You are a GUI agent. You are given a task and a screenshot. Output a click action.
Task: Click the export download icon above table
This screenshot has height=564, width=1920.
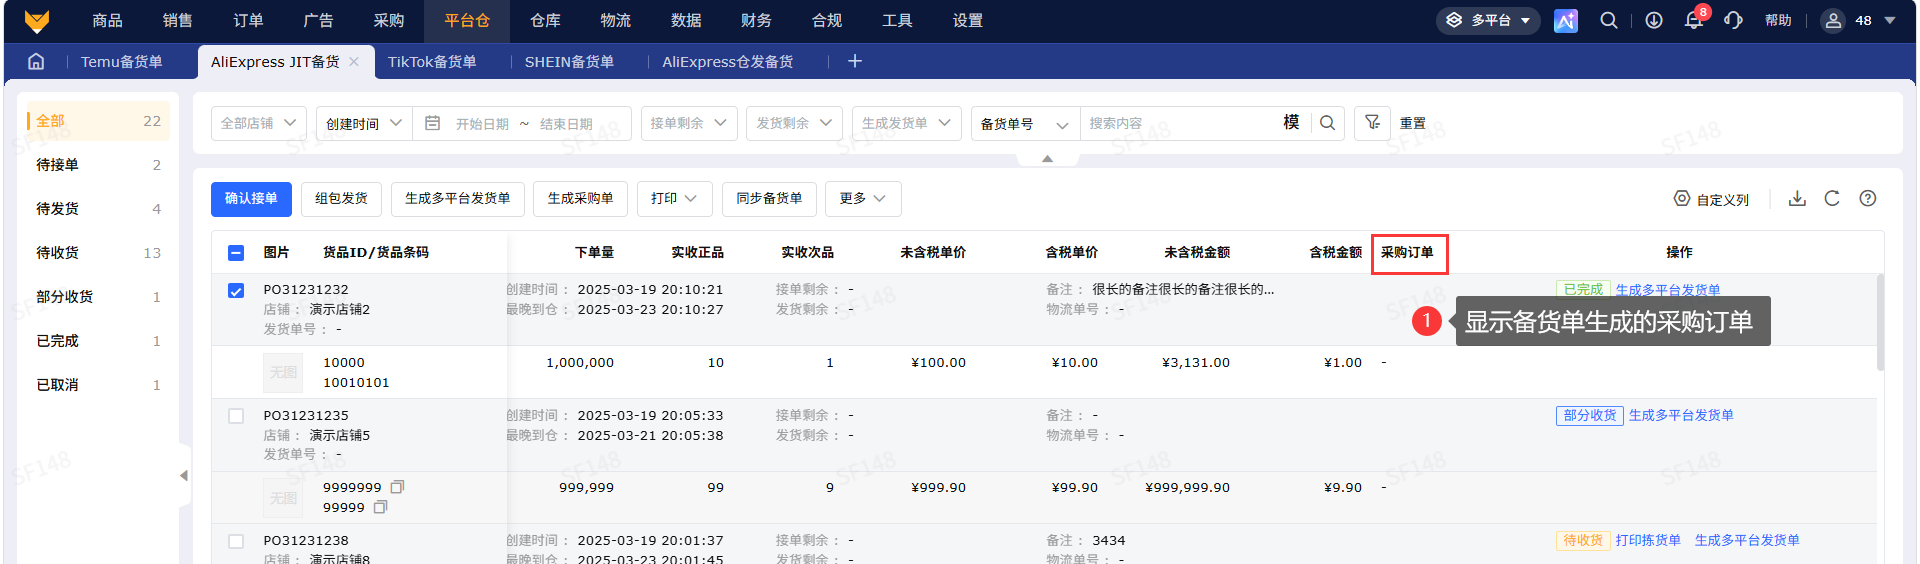[x=1797, y=198]
